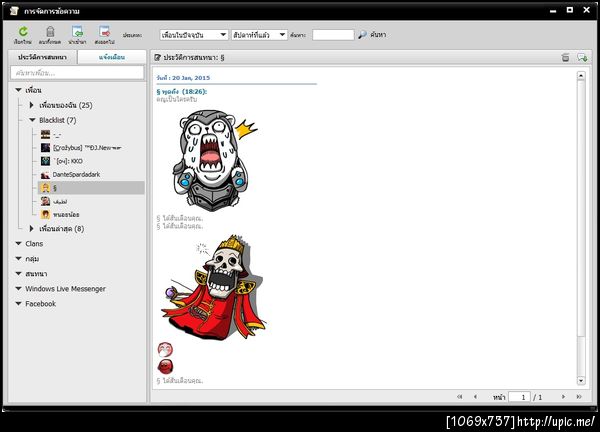Viewport: 600px width, 432px height.
Task: Click the trash can delete-all icon
Action: 50,32
